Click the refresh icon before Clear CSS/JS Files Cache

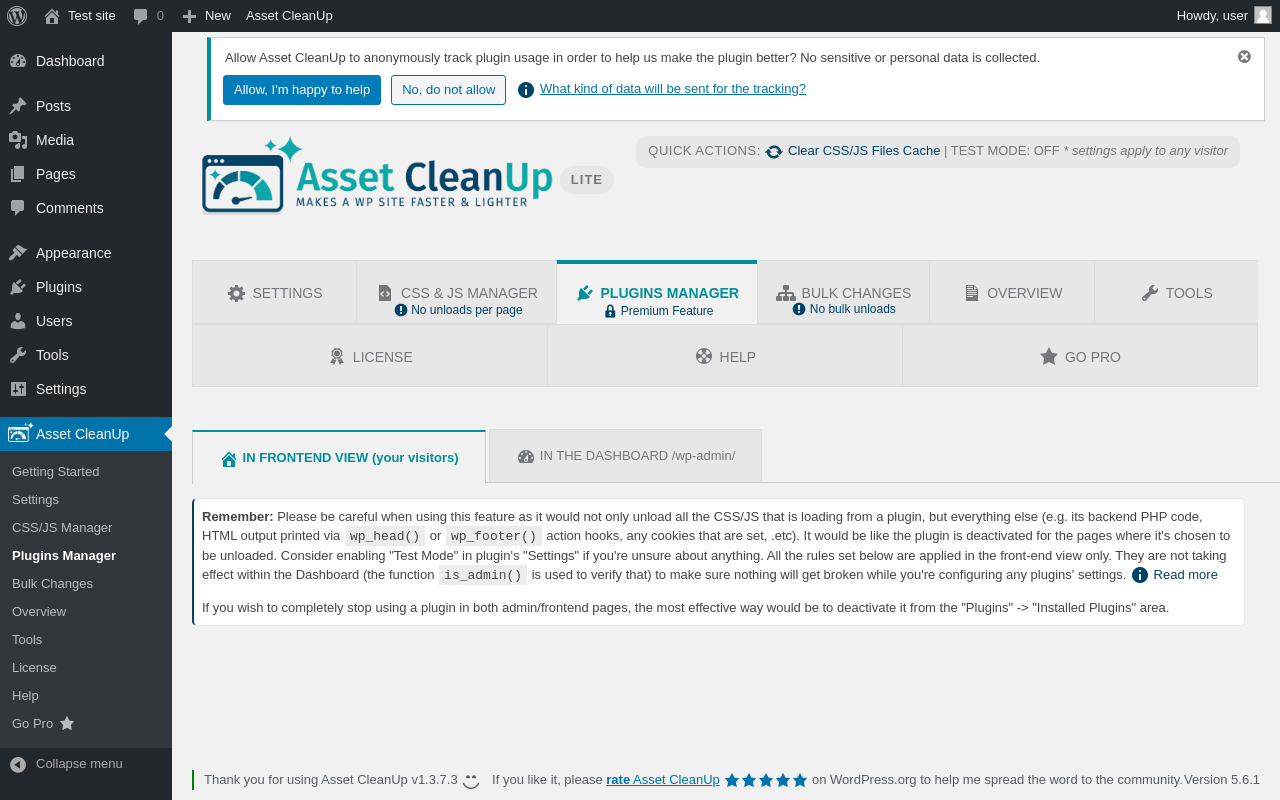774,151
